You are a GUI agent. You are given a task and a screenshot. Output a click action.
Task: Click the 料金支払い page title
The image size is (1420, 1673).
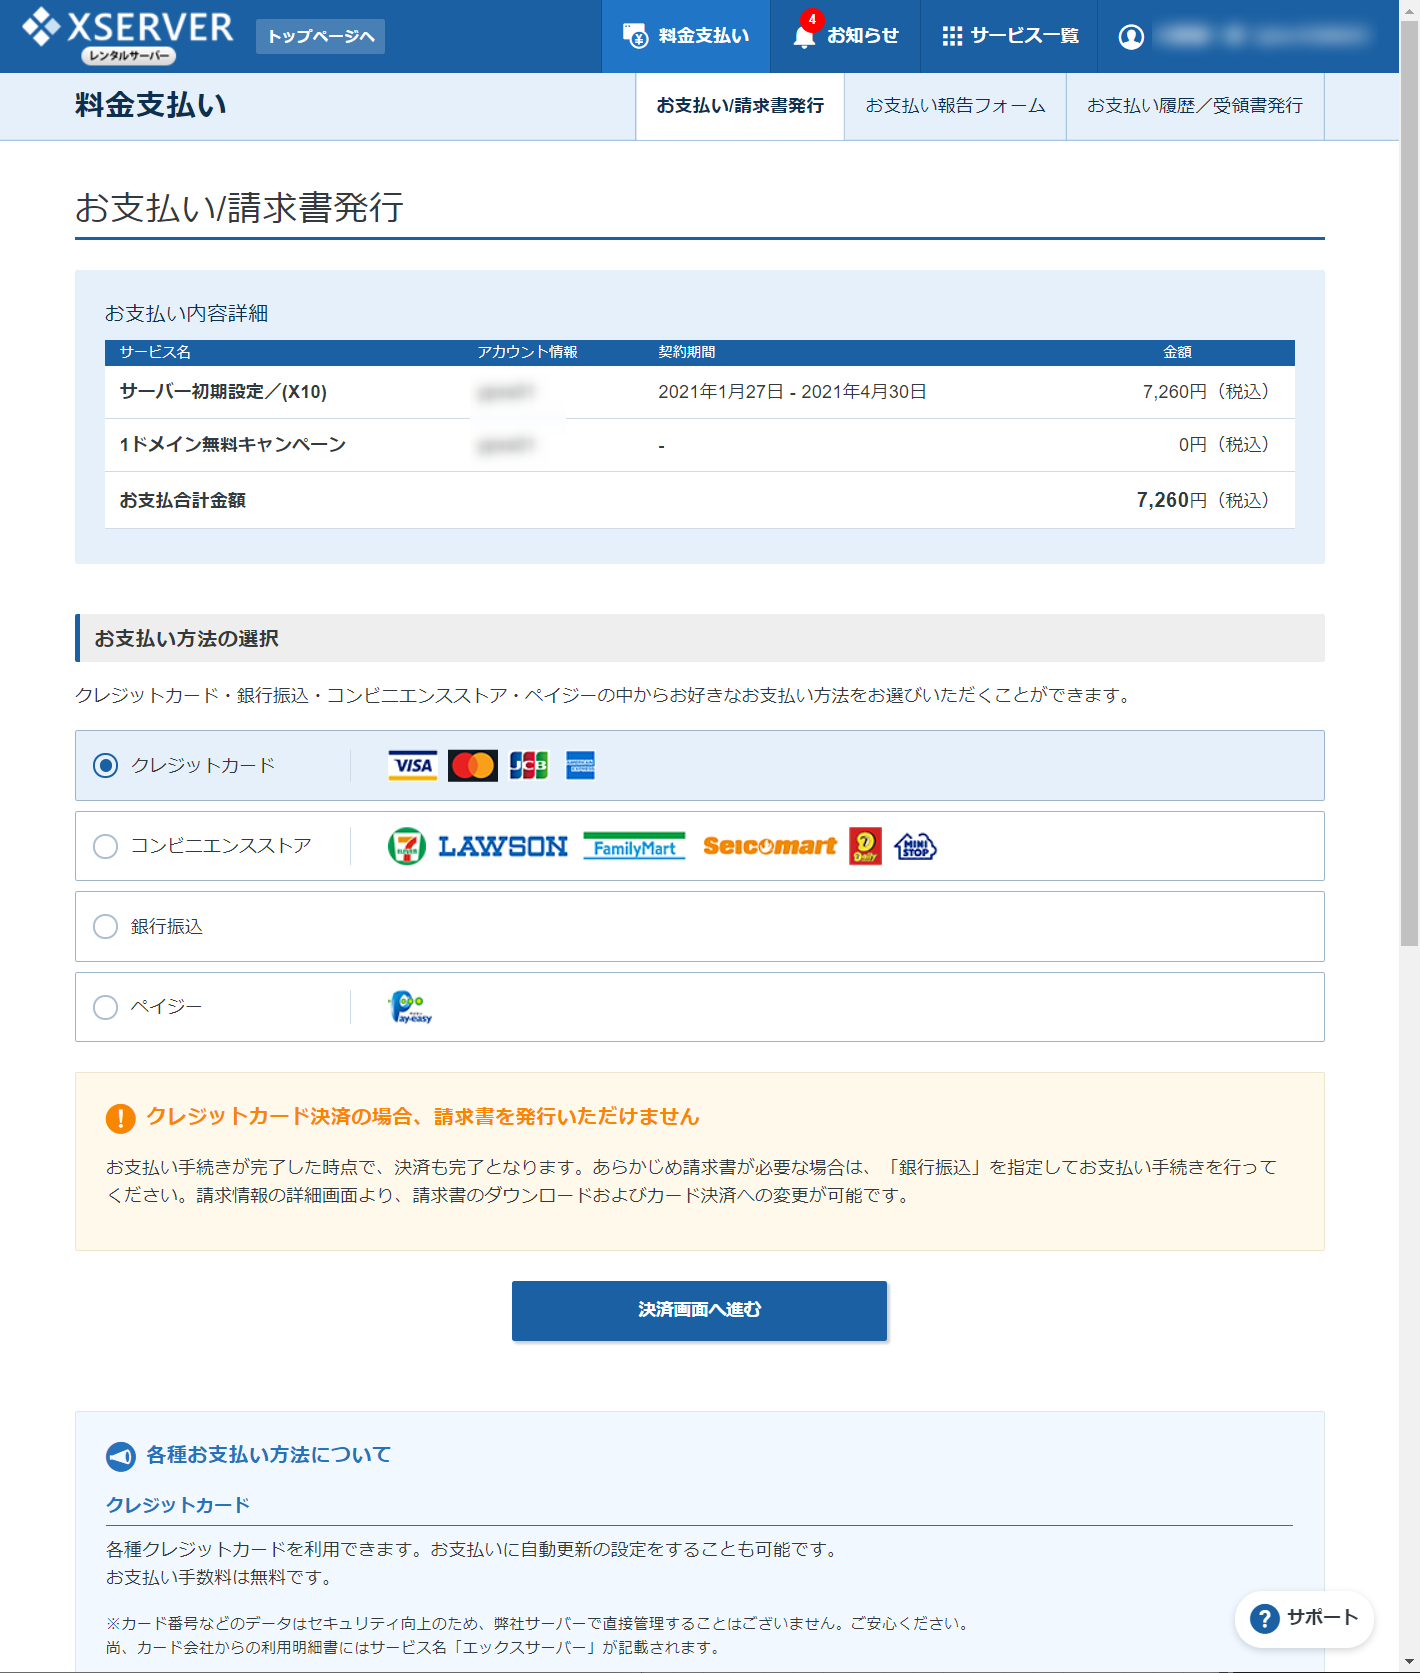pos(151,106)
